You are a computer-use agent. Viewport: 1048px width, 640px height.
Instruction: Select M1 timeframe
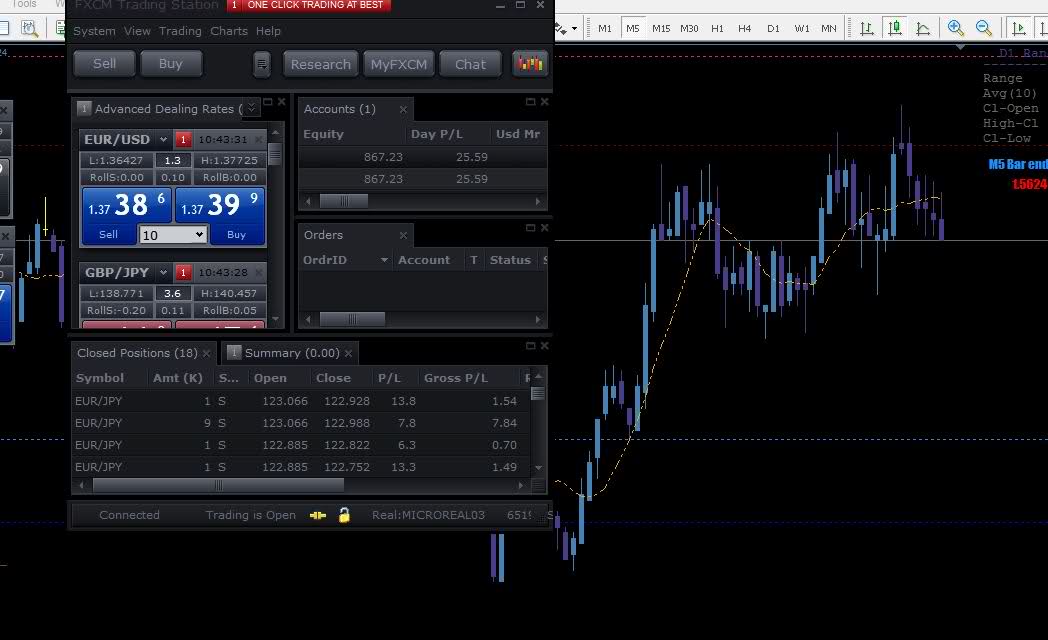click(605, 28)
